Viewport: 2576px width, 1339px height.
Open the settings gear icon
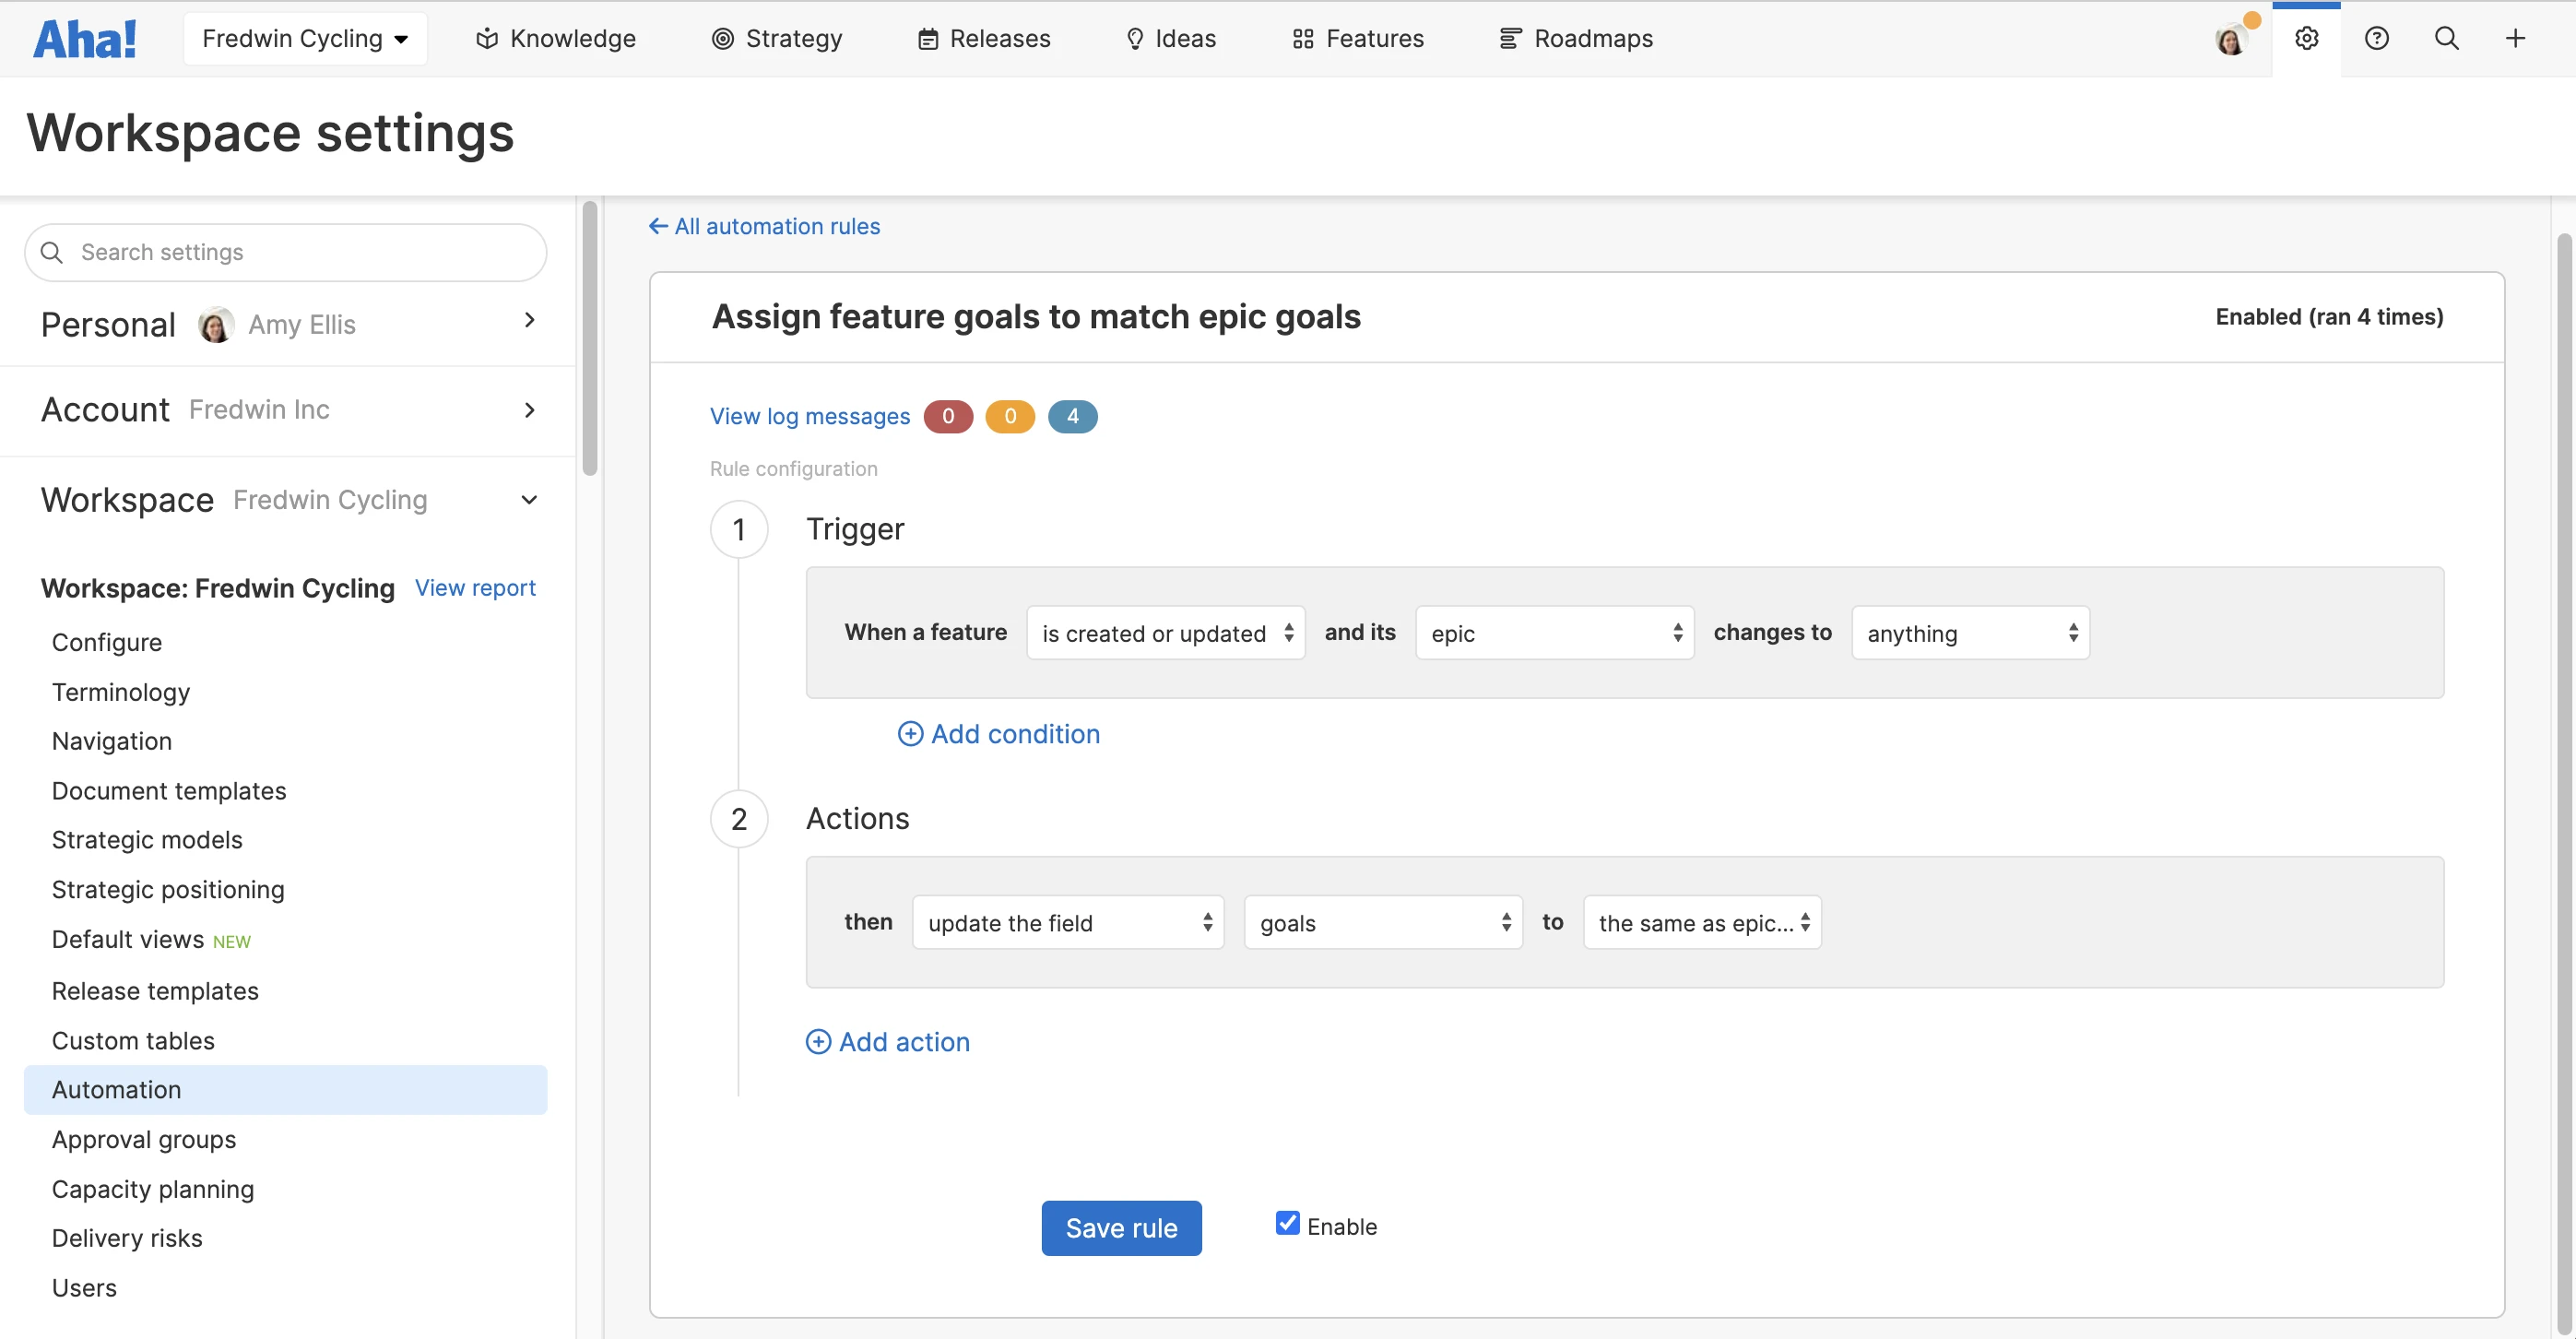2306,38
